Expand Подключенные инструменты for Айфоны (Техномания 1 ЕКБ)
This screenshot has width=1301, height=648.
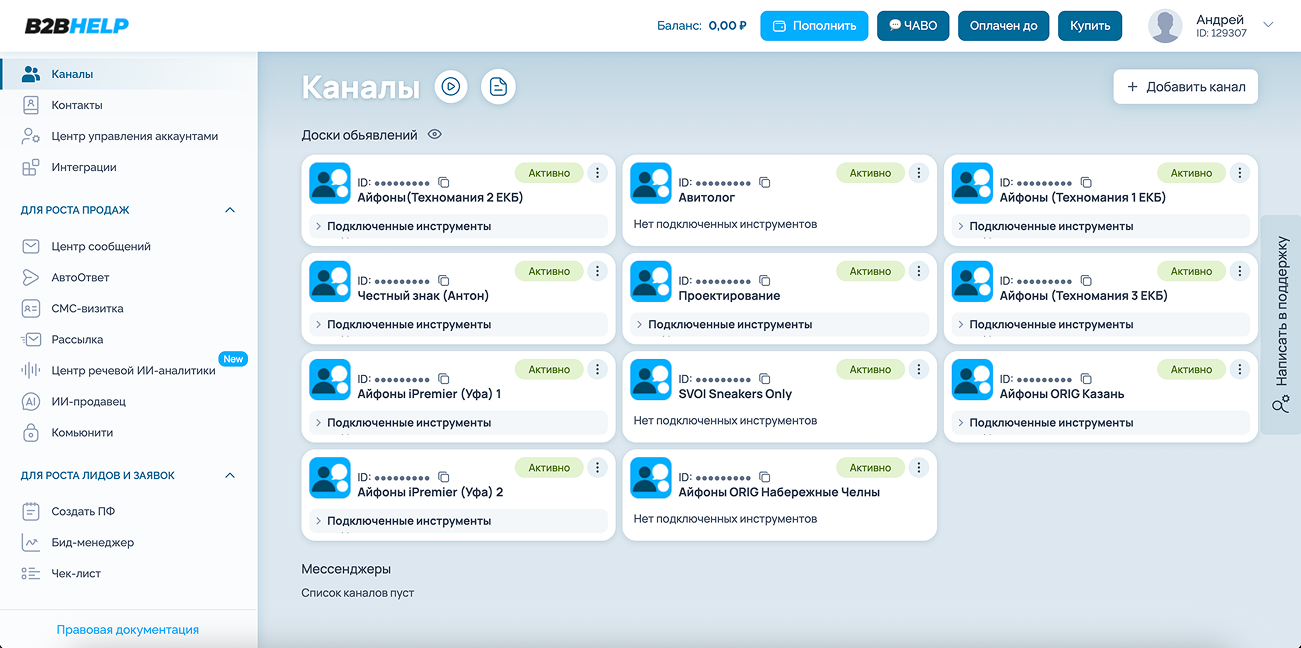[1100, 226]
